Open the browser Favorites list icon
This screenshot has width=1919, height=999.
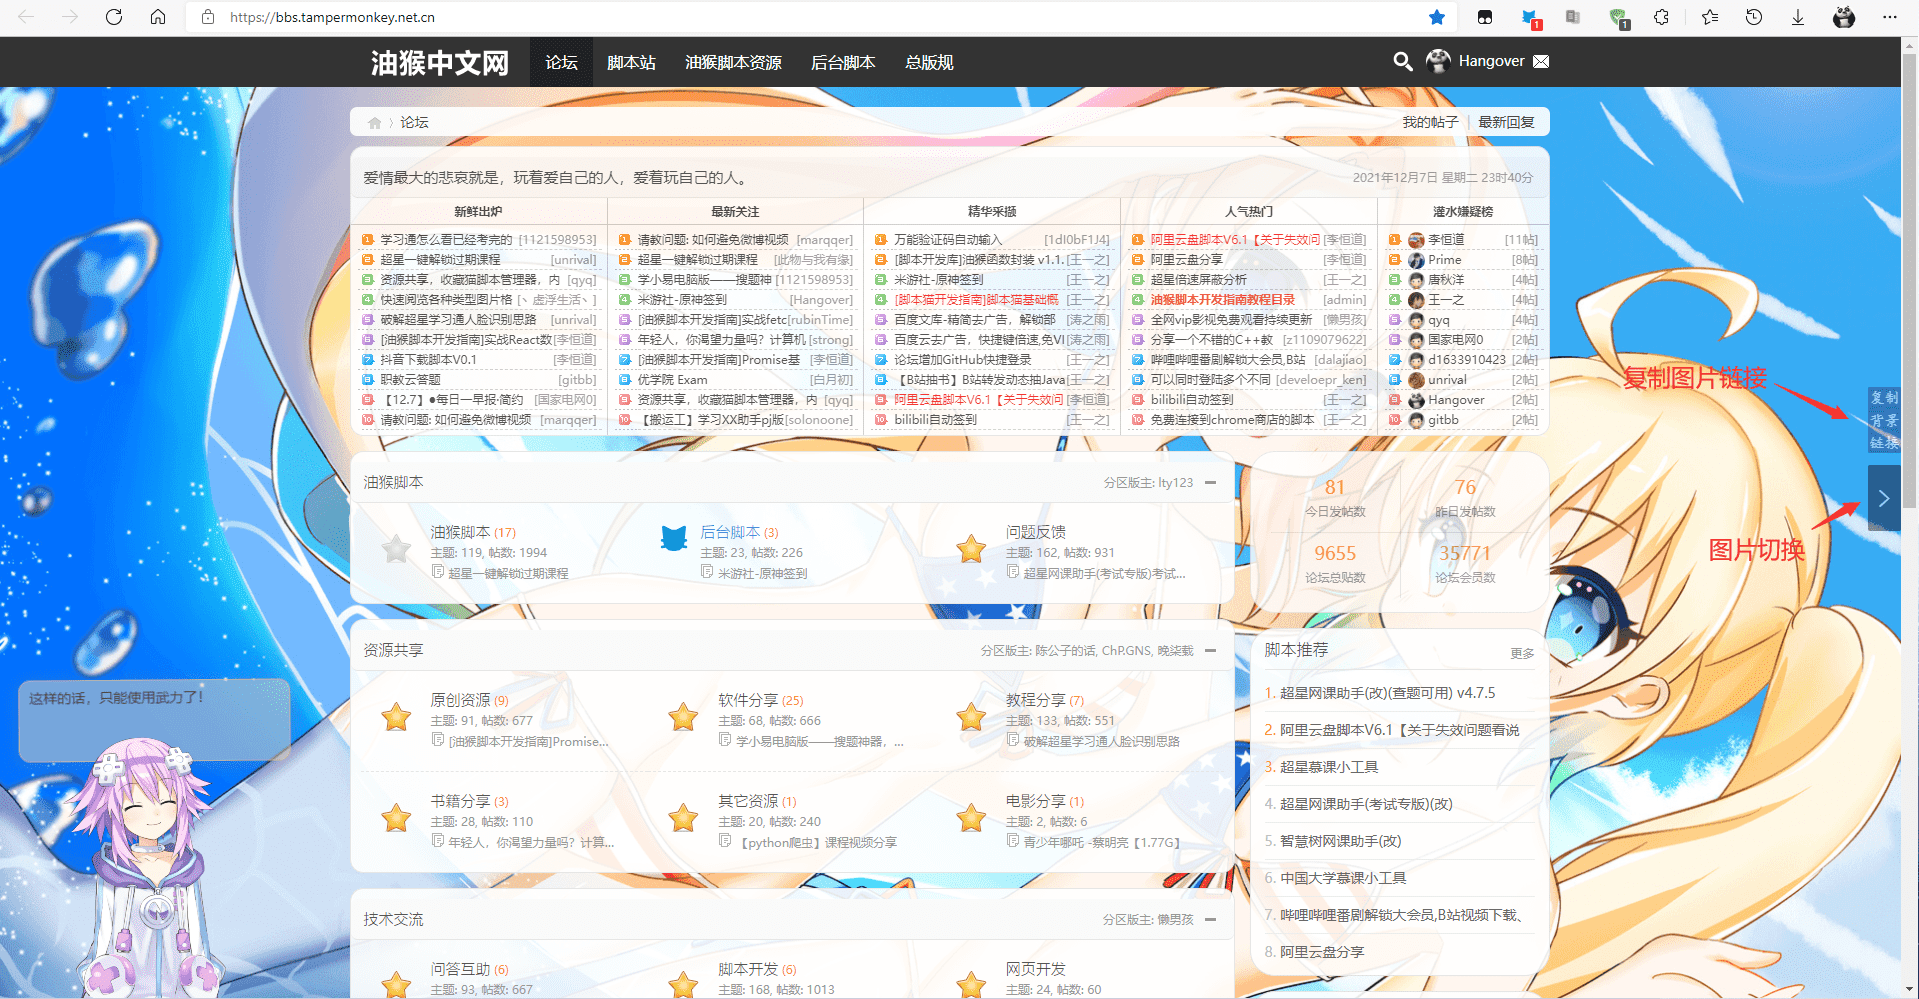coord(1710,17)
